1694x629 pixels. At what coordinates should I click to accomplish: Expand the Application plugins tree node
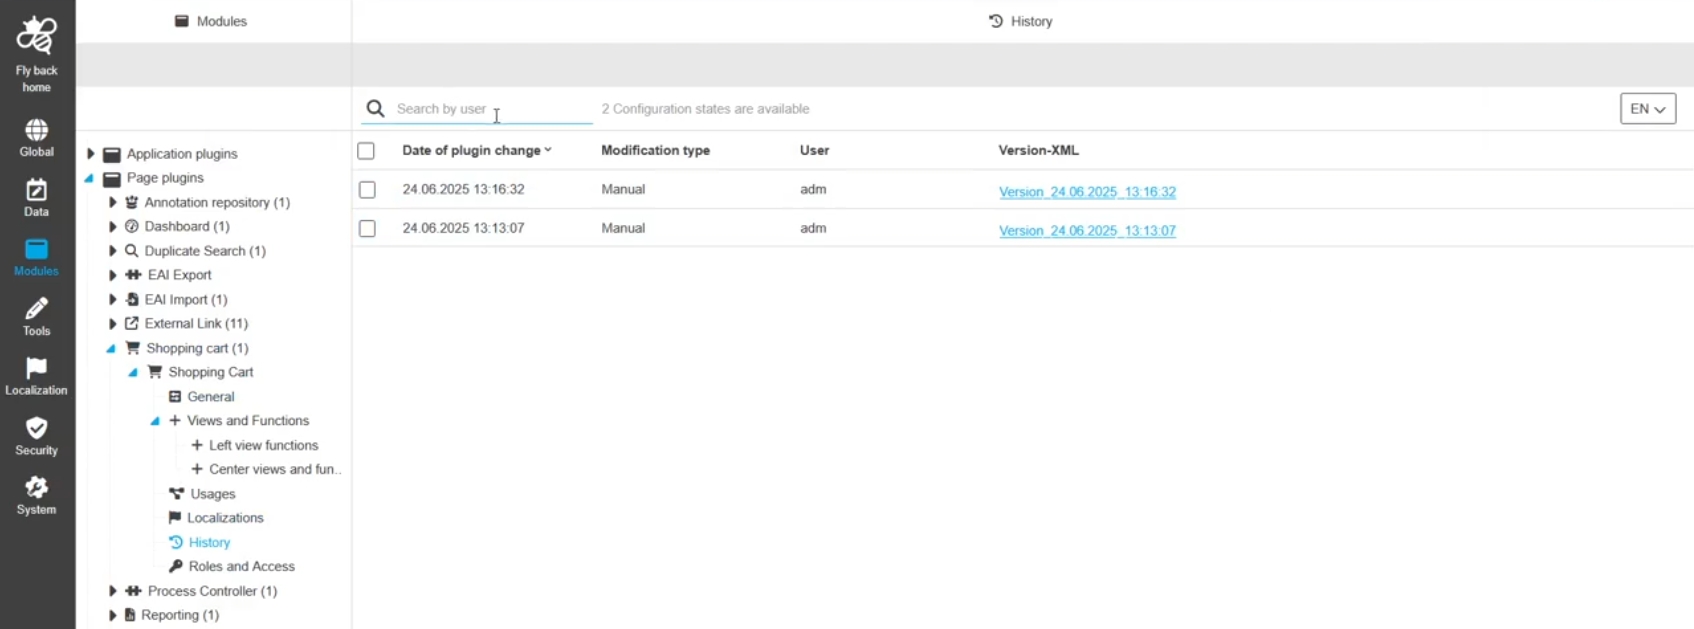tap(91, 154)
